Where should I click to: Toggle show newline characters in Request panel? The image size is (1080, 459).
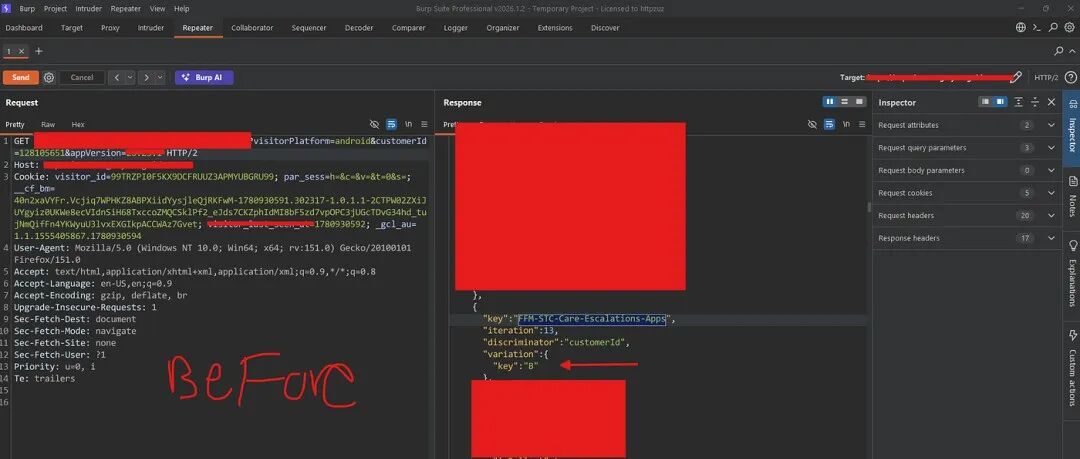click(408, 125)
